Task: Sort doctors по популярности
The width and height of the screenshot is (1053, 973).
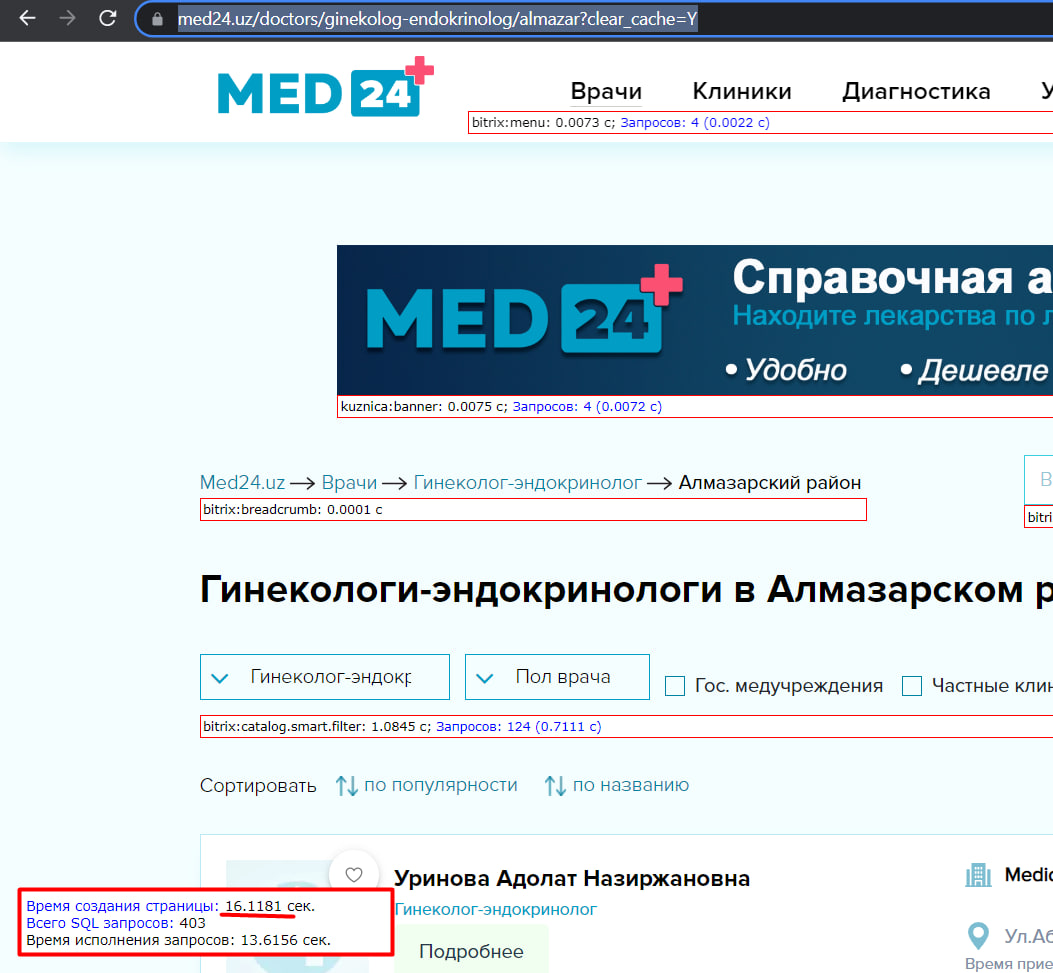Action: point(441,785)
